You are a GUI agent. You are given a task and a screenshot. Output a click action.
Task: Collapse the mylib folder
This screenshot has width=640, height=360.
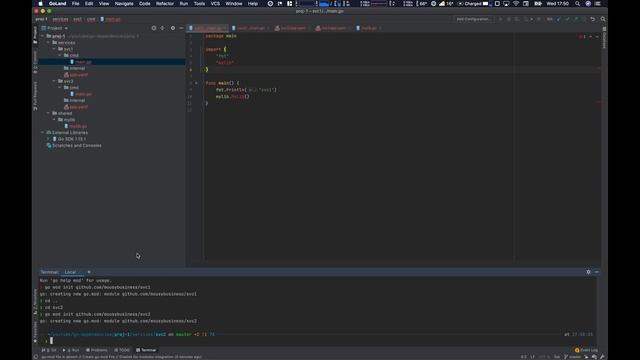54,120
